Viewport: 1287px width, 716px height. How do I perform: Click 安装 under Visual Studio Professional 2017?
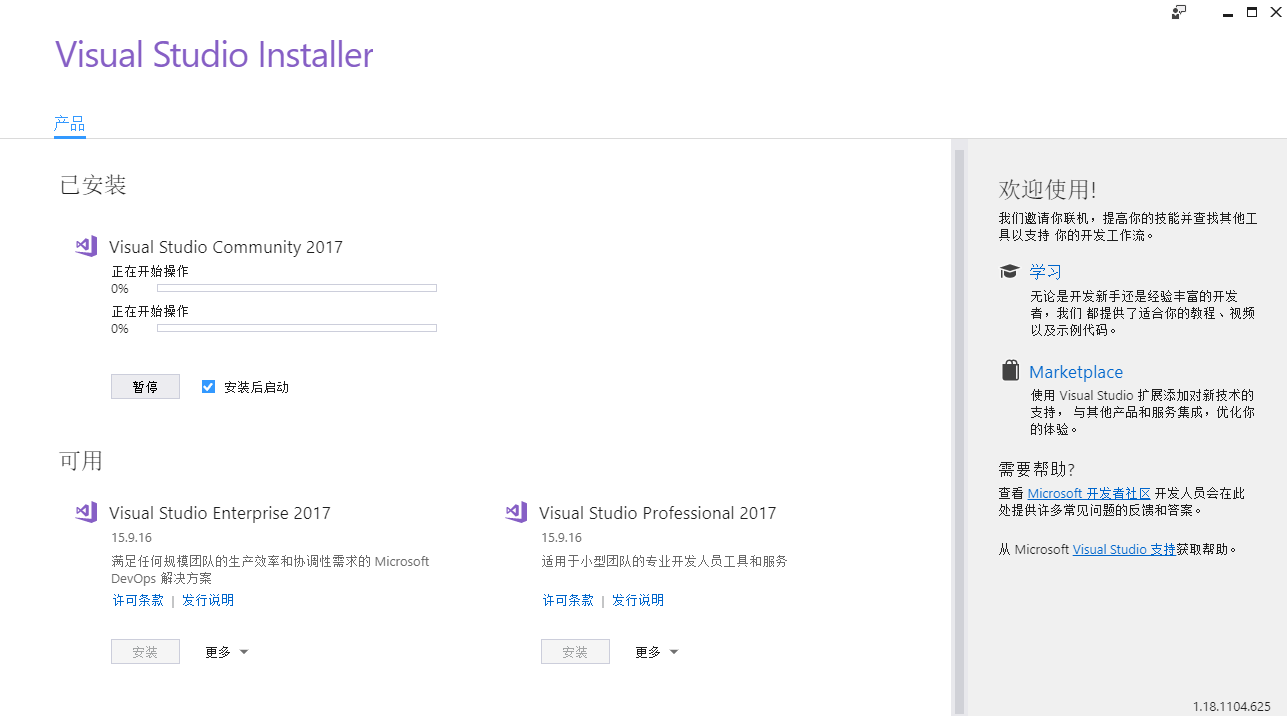click(x=575, y=651)
